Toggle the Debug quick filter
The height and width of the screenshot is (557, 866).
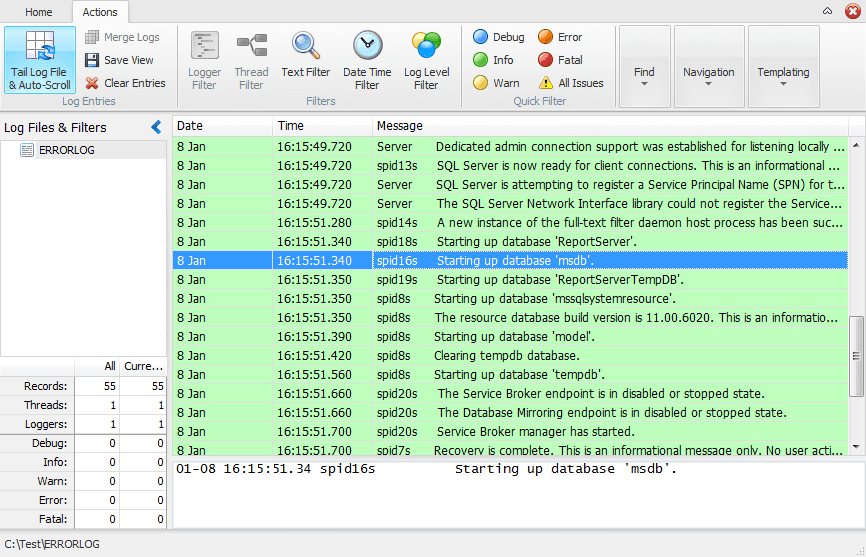tap(499, 37)
